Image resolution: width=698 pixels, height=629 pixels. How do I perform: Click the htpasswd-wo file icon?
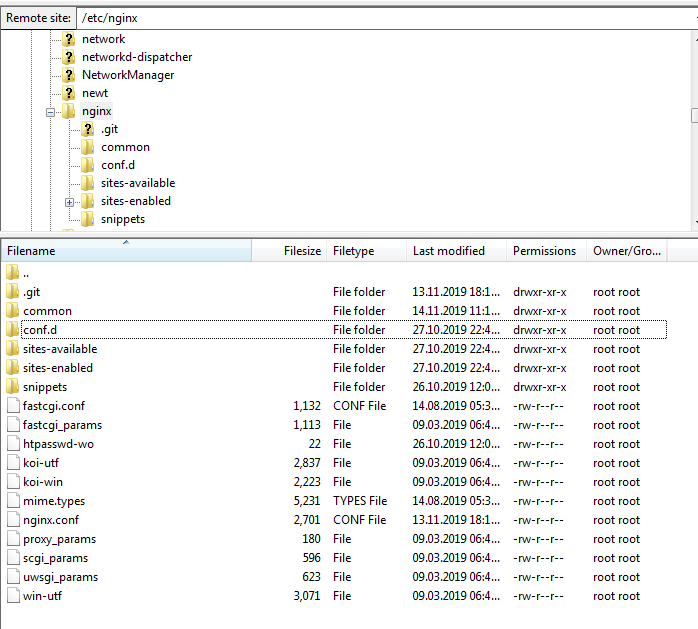coord(13,444)
